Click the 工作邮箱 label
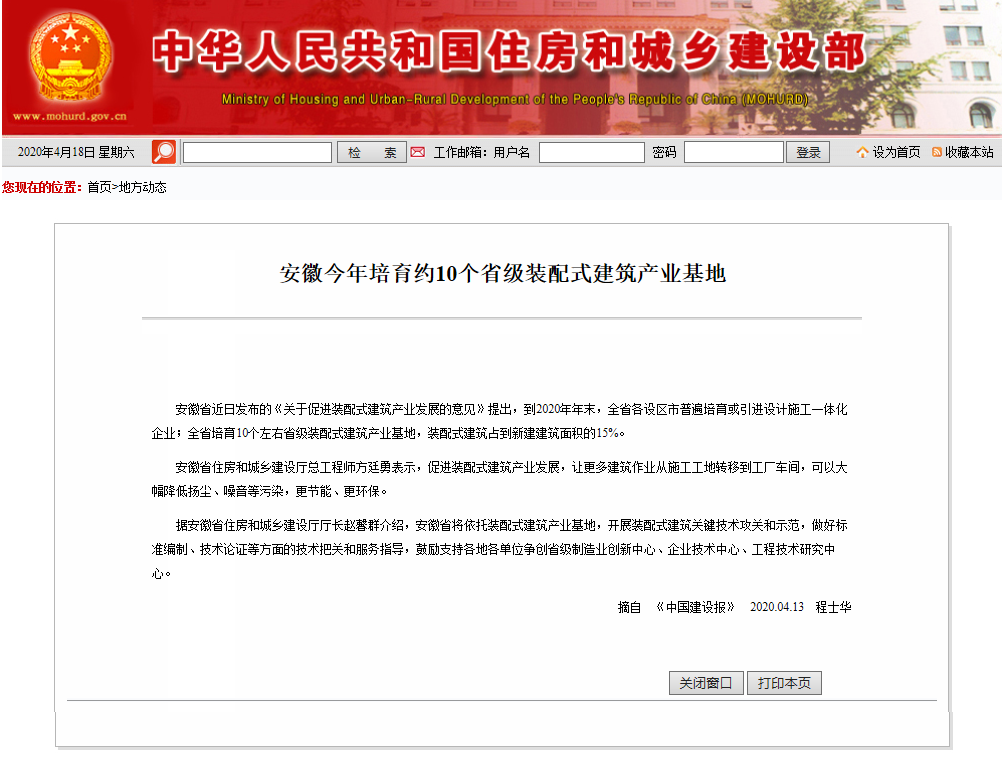This screenshot has width=1006, height=759. point(460,152)
